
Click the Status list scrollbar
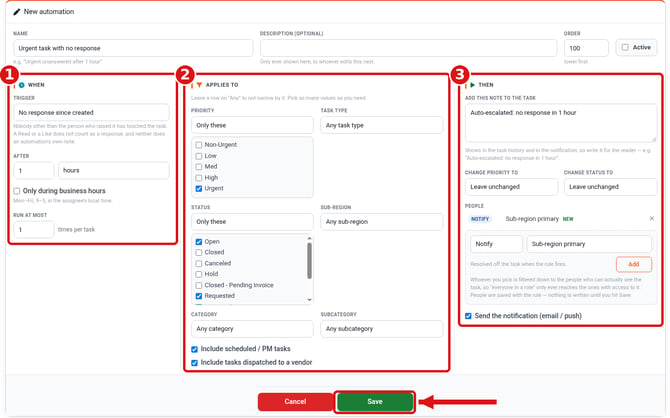(x=309, y=261)
